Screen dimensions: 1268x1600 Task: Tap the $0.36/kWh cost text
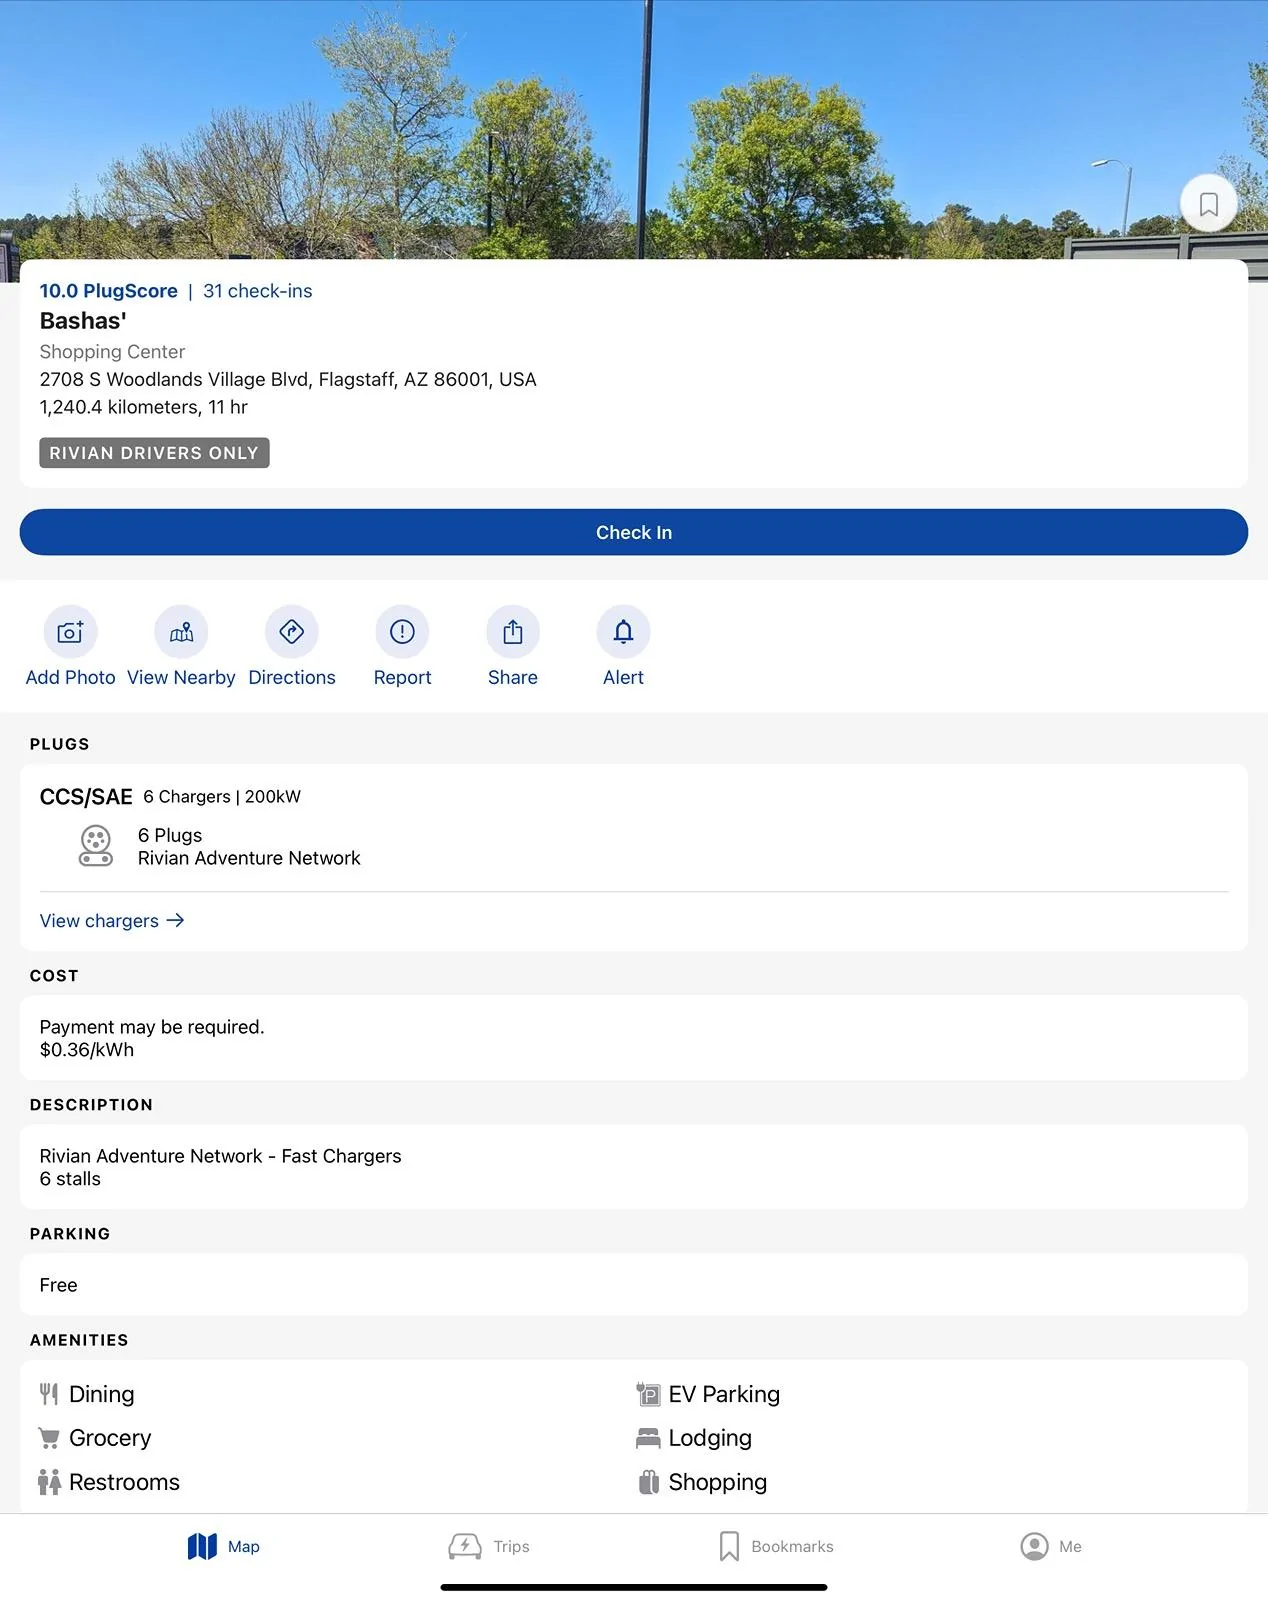86,1050
